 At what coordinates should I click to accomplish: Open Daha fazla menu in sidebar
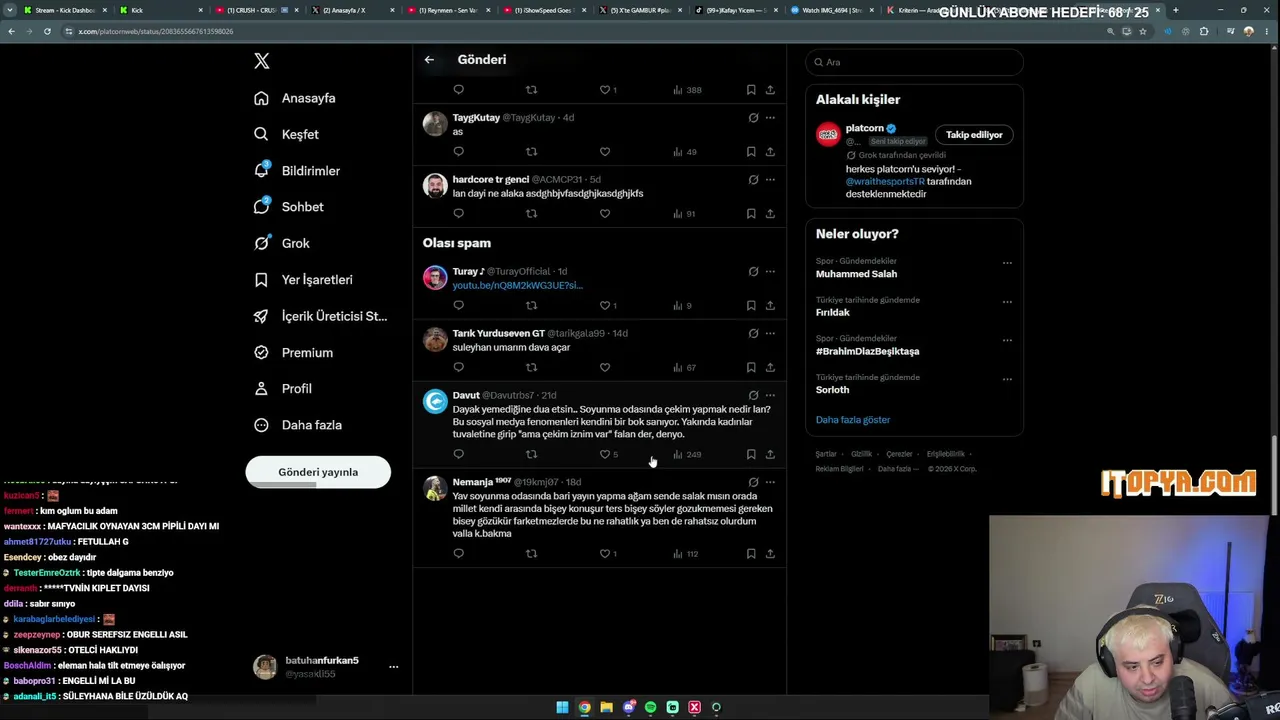point(298,425)
